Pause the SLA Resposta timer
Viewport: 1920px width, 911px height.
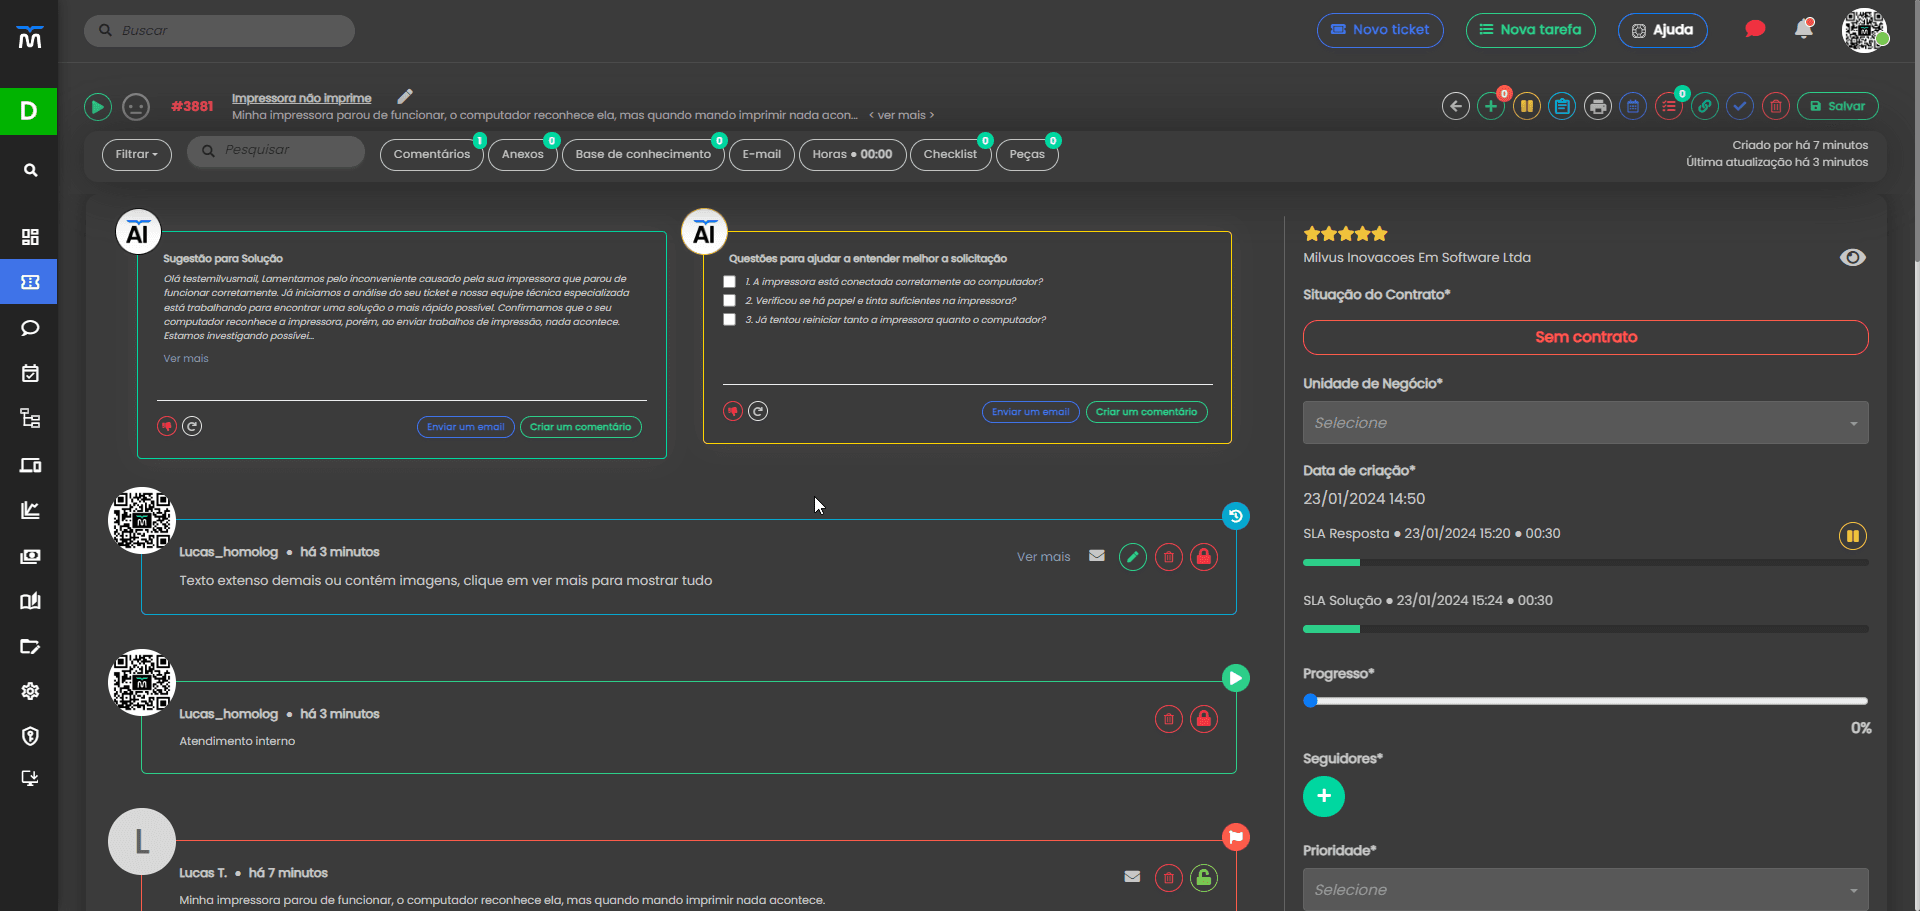pyautogui.click(x=1853, y=536)
